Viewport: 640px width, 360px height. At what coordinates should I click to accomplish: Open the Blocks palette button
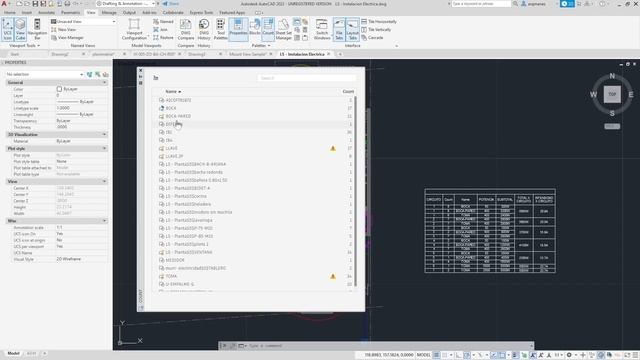click(255, 27)
